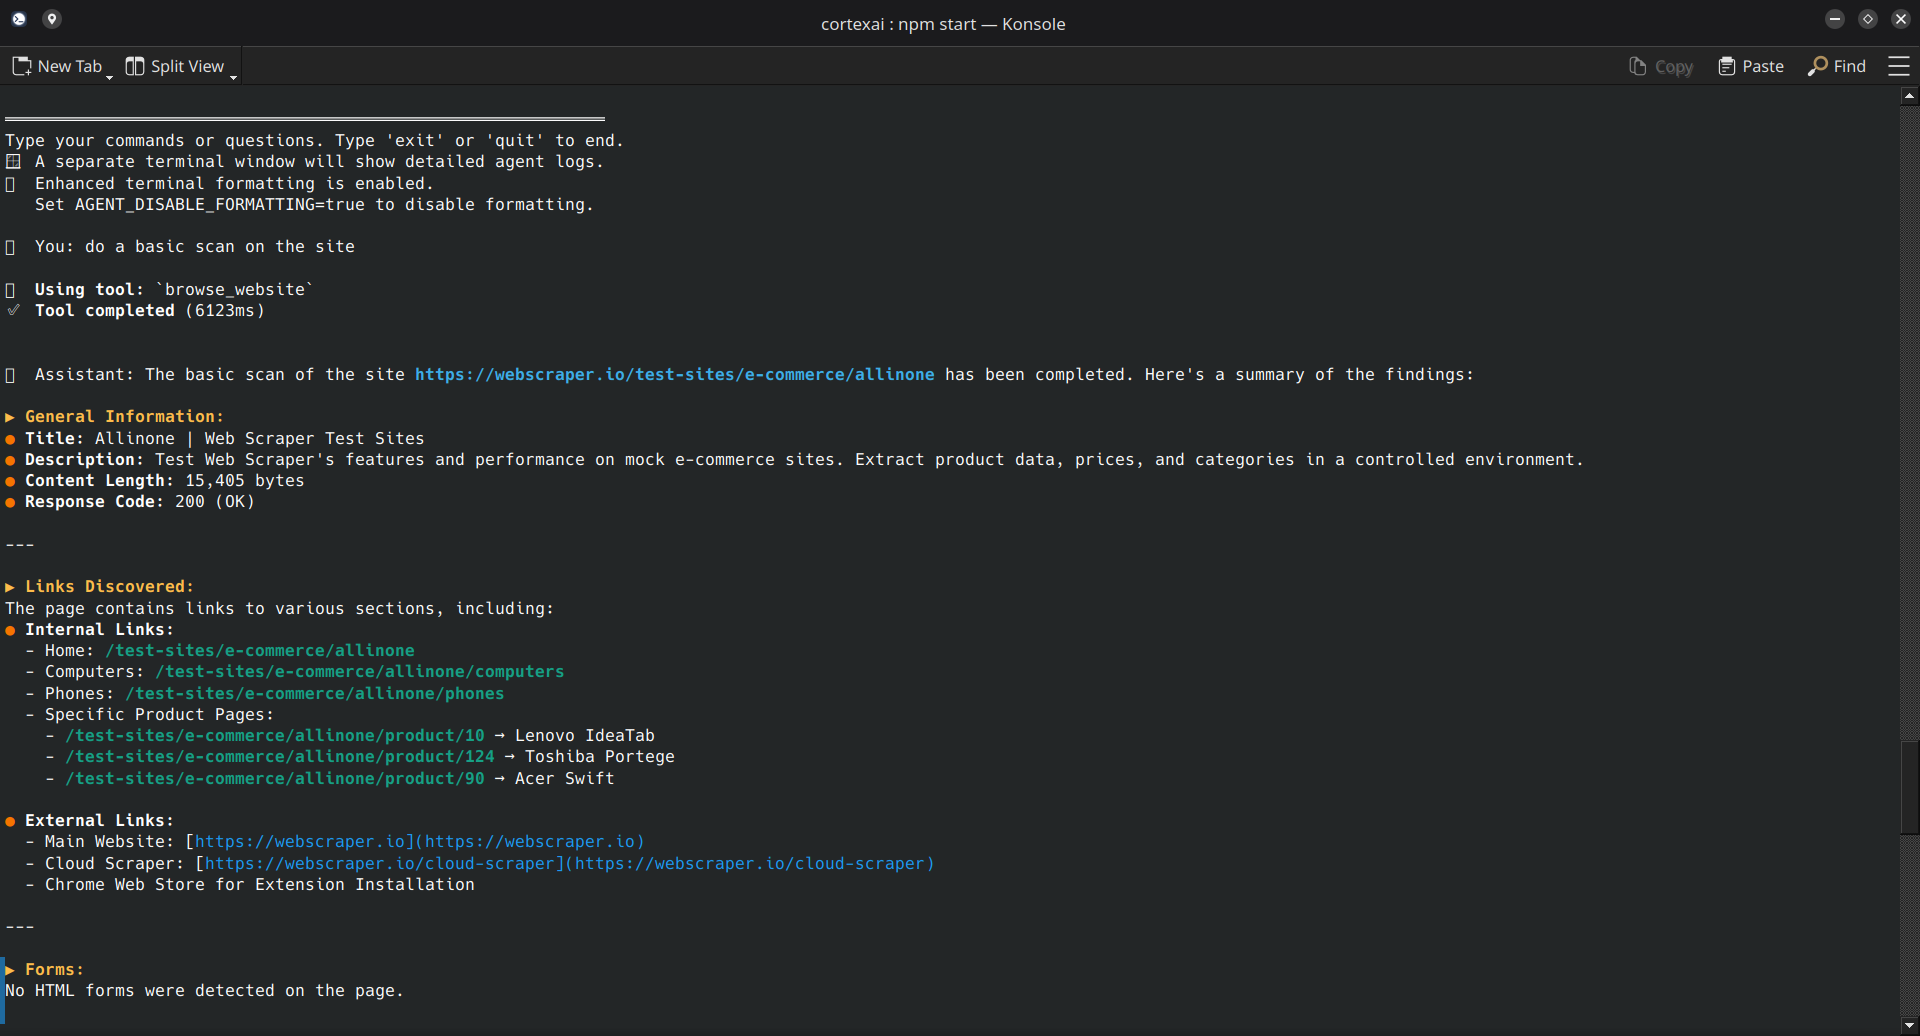Click the Paste toolbar button

click(x=1751, y=66)
